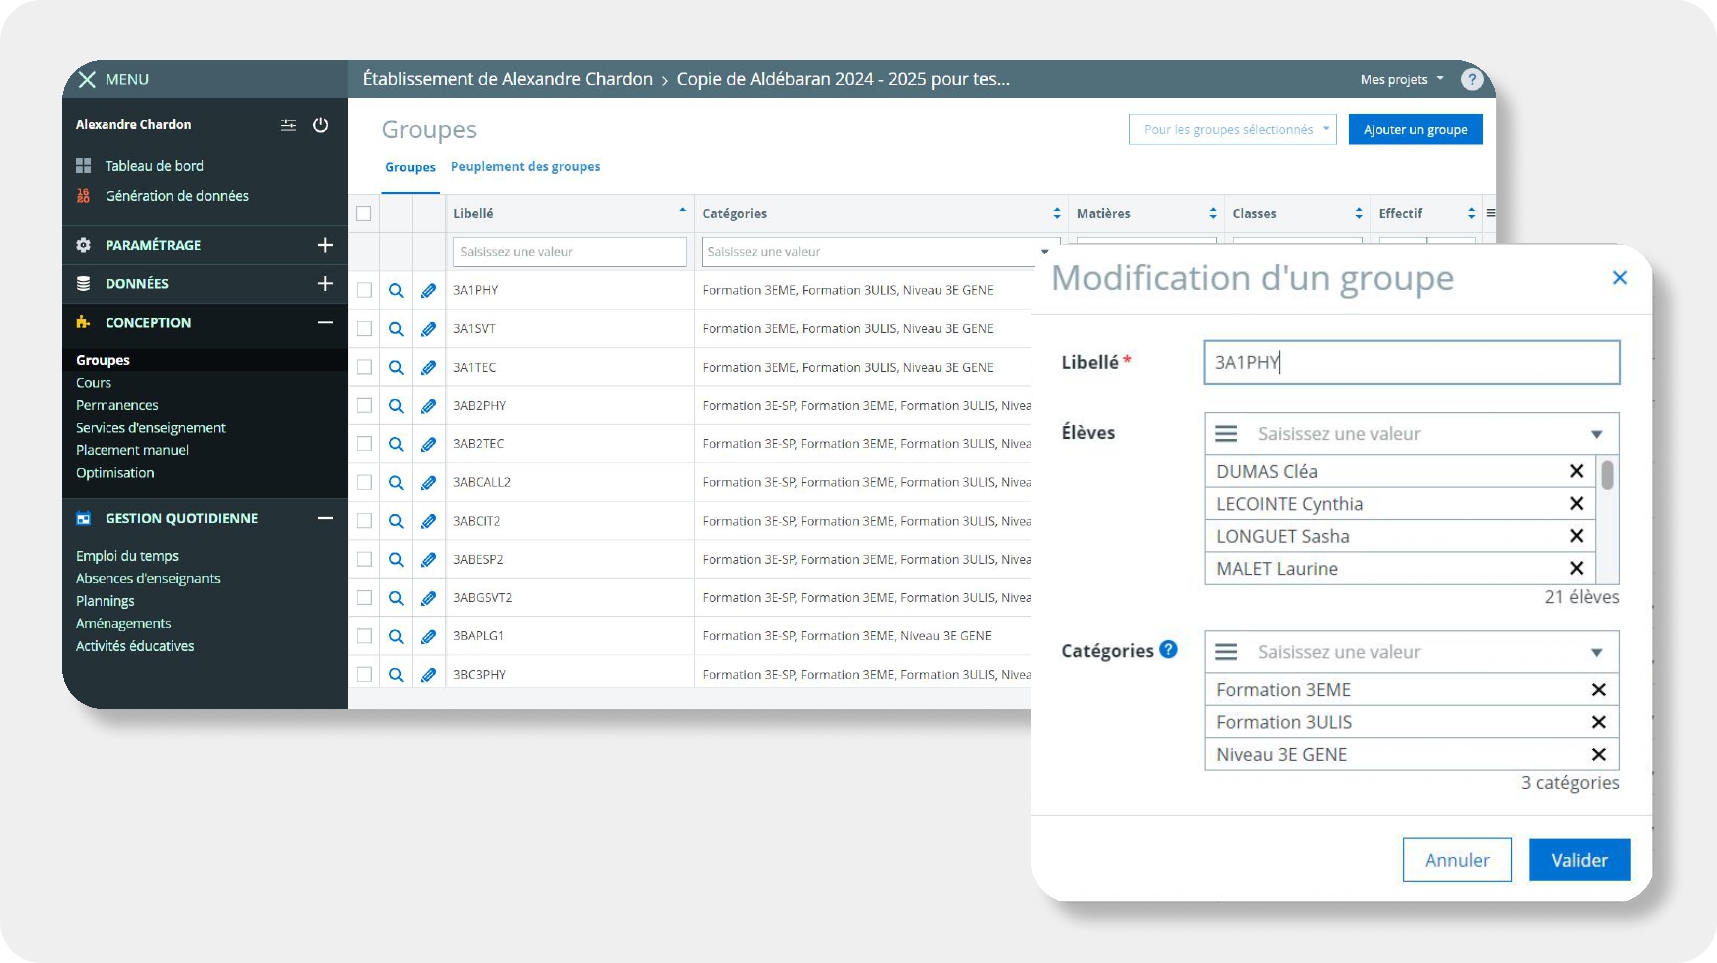Remove category Niveau 3E GENE
This screenshot has height=963, width=1717.
1598,754
